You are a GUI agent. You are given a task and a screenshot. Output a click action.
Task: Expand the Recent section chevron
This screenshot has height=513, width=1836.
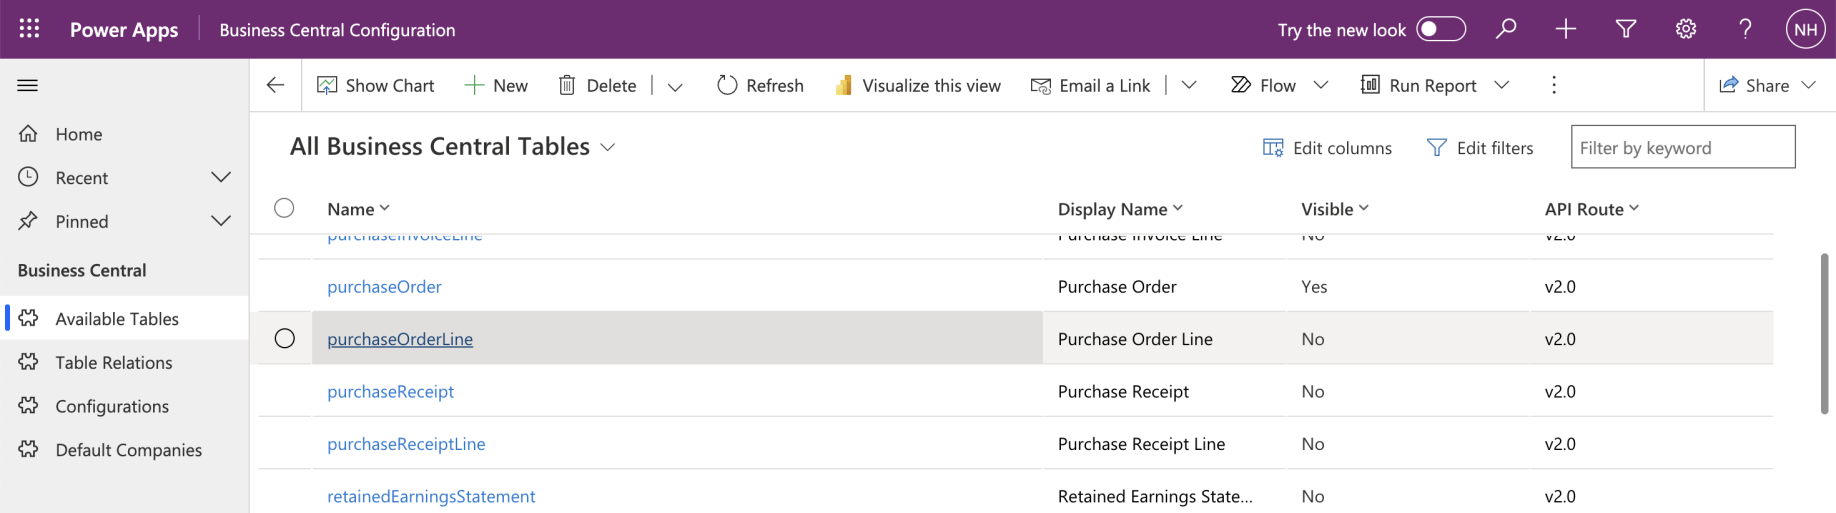pos(221,177)
